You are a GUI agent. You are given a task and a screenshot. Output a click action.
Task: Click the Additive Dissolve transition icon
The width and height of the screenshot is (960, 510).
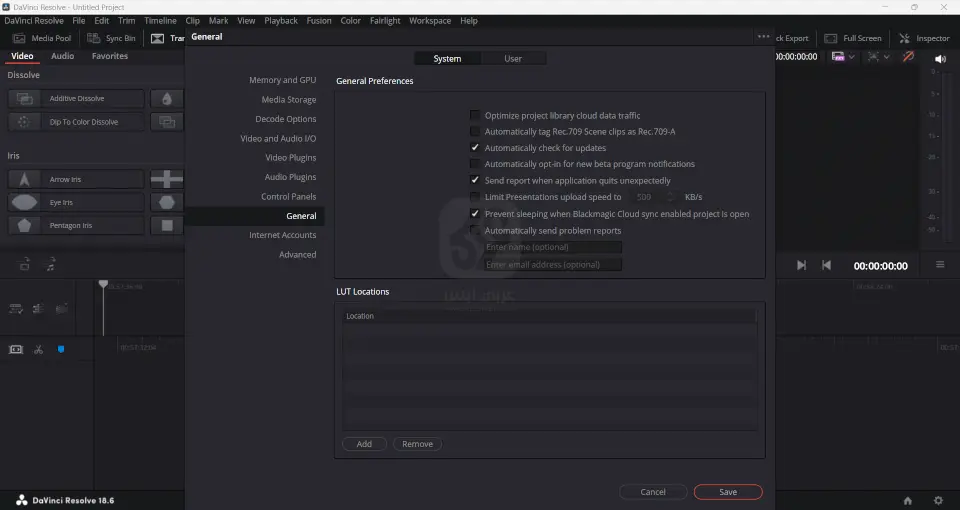coord(24,98)
